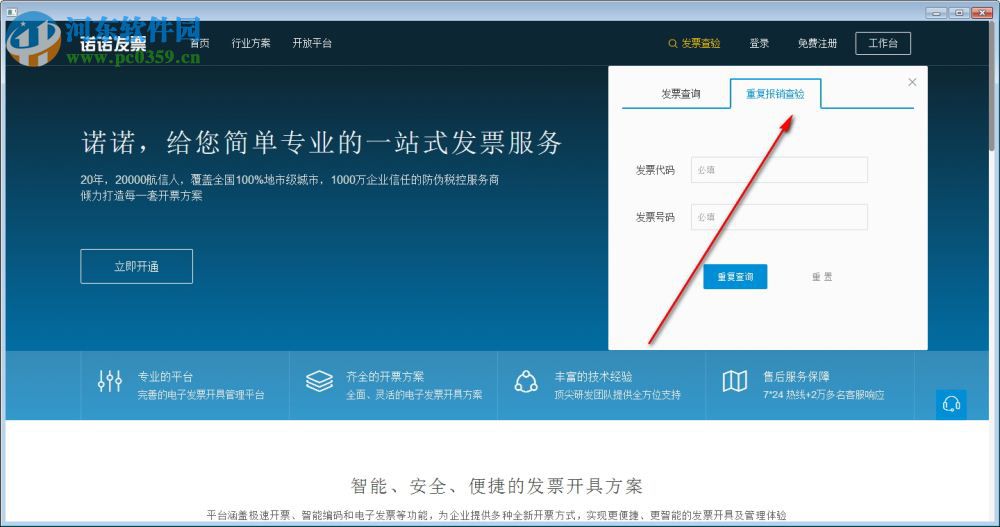Click the 立即开通 button
1000x527 pixels.
tap(136, 266)
